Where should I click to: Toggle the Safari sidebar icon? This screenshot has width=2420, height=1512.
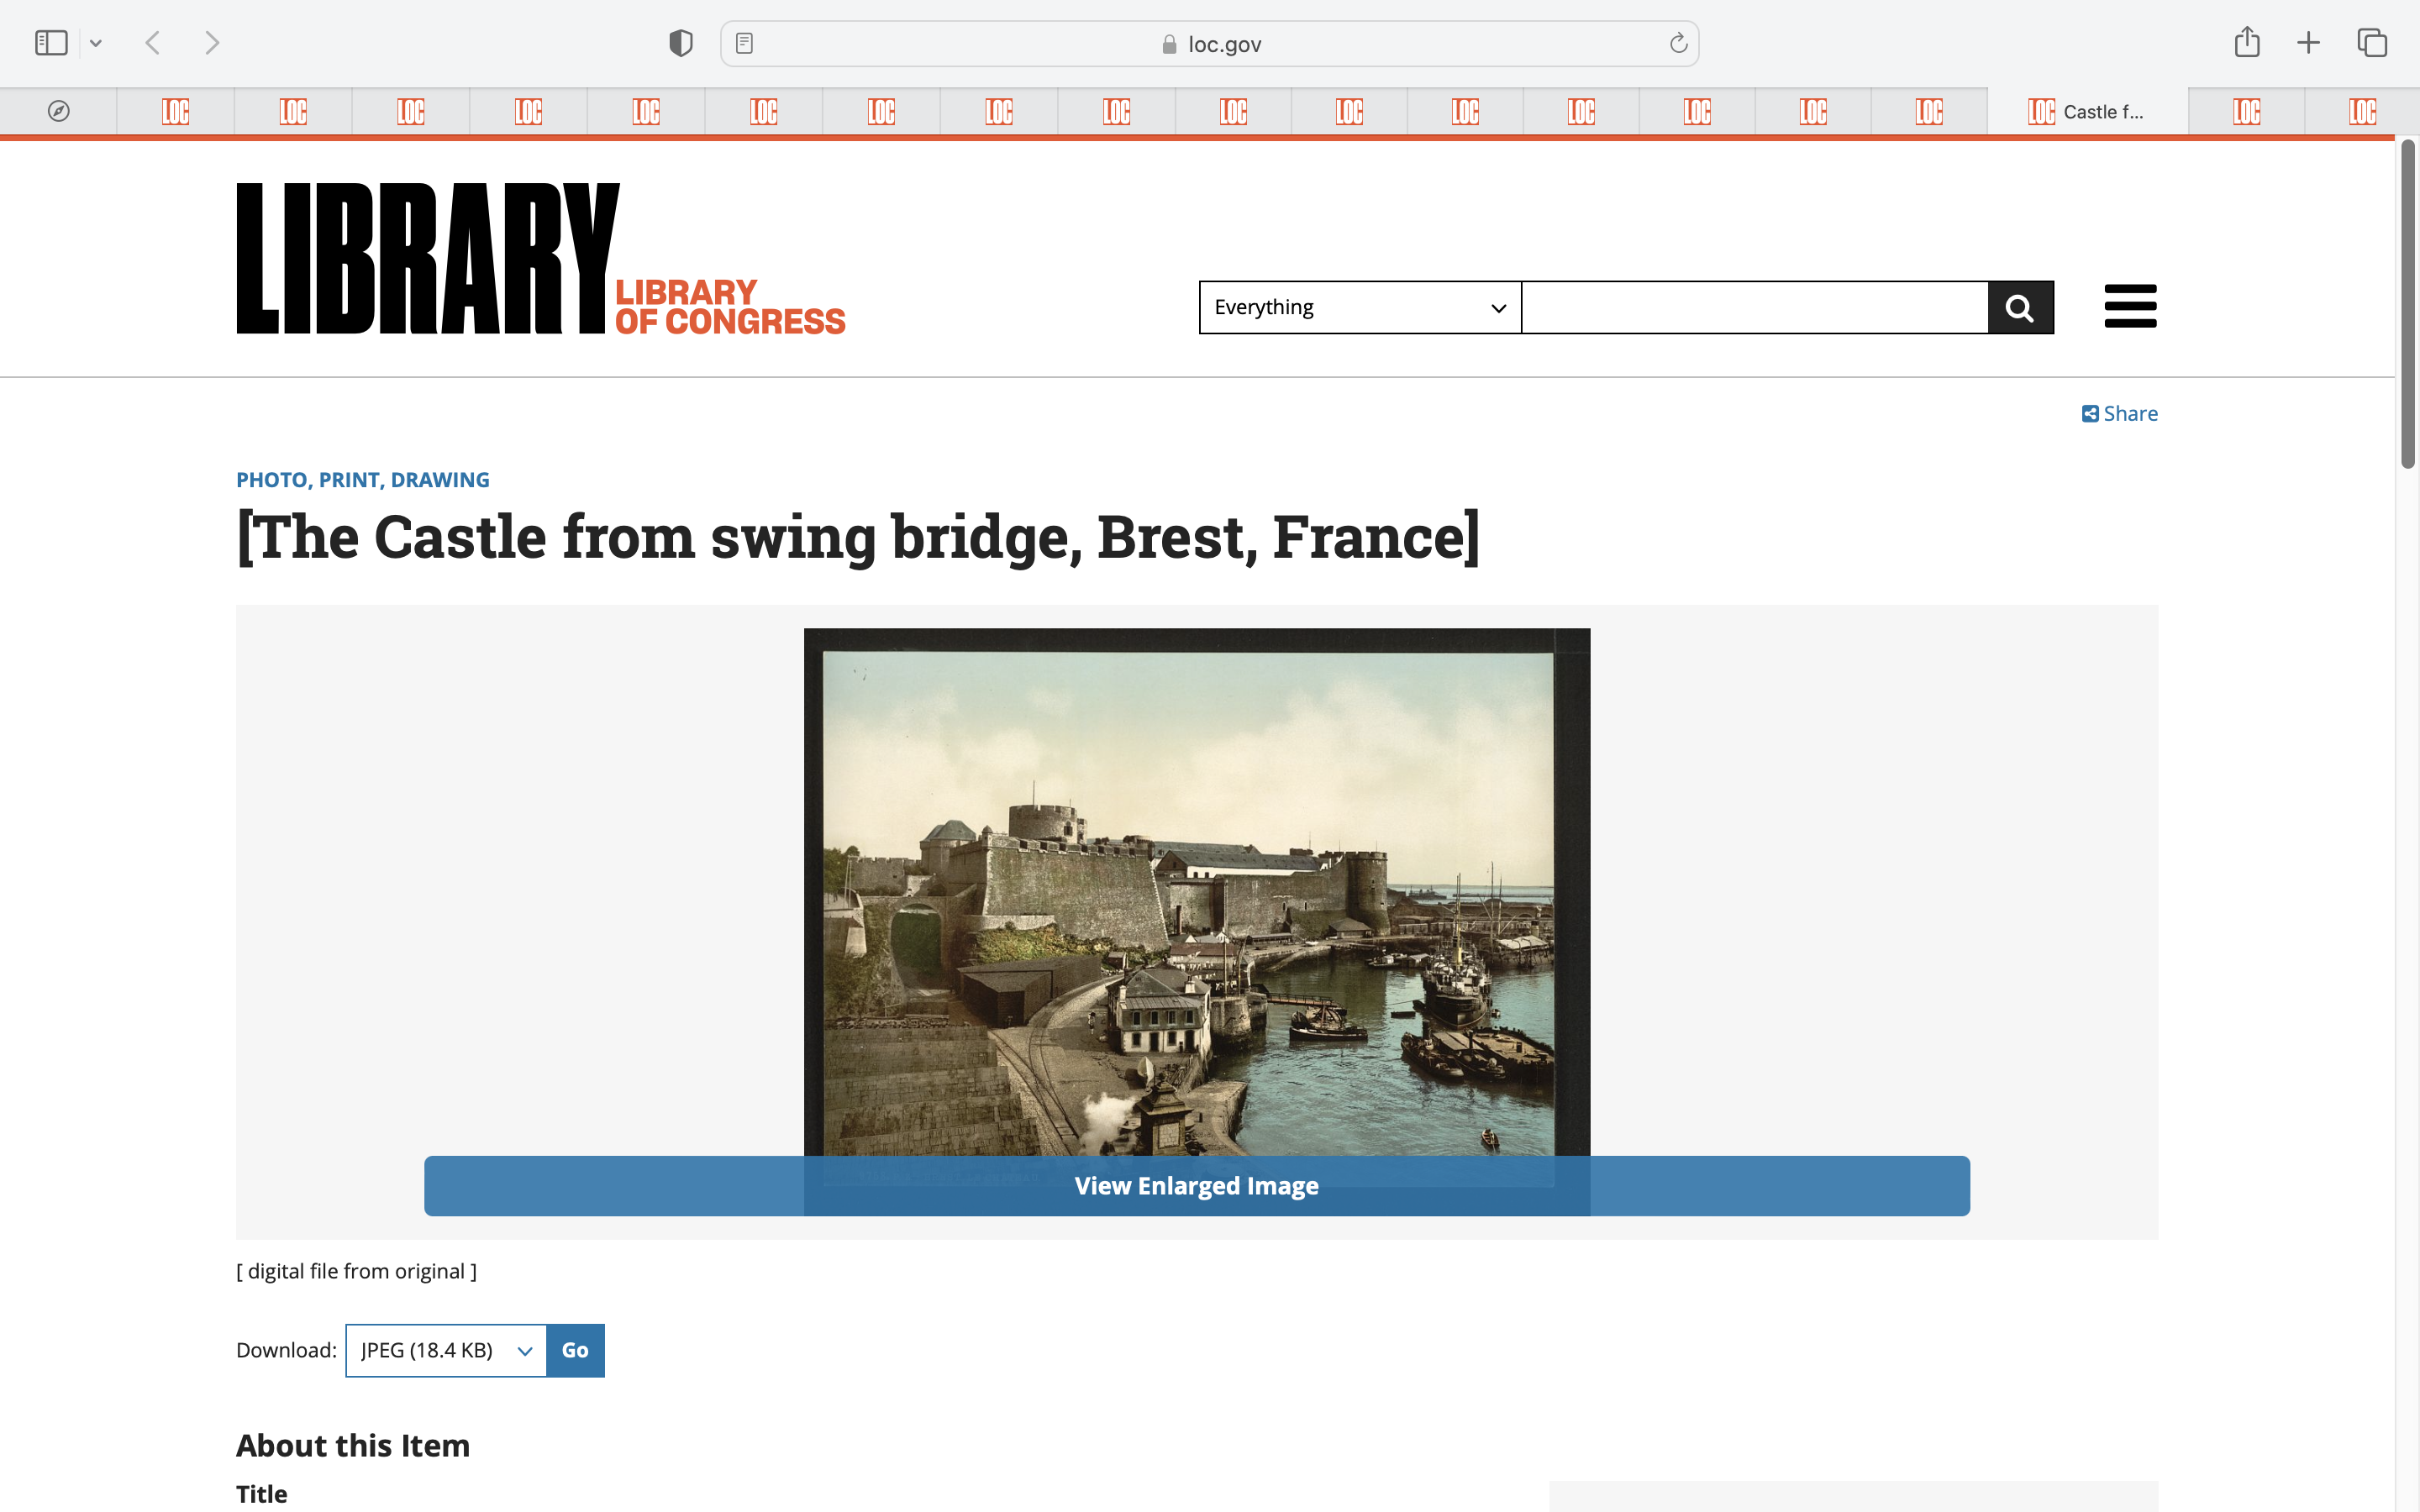[51, 43]
